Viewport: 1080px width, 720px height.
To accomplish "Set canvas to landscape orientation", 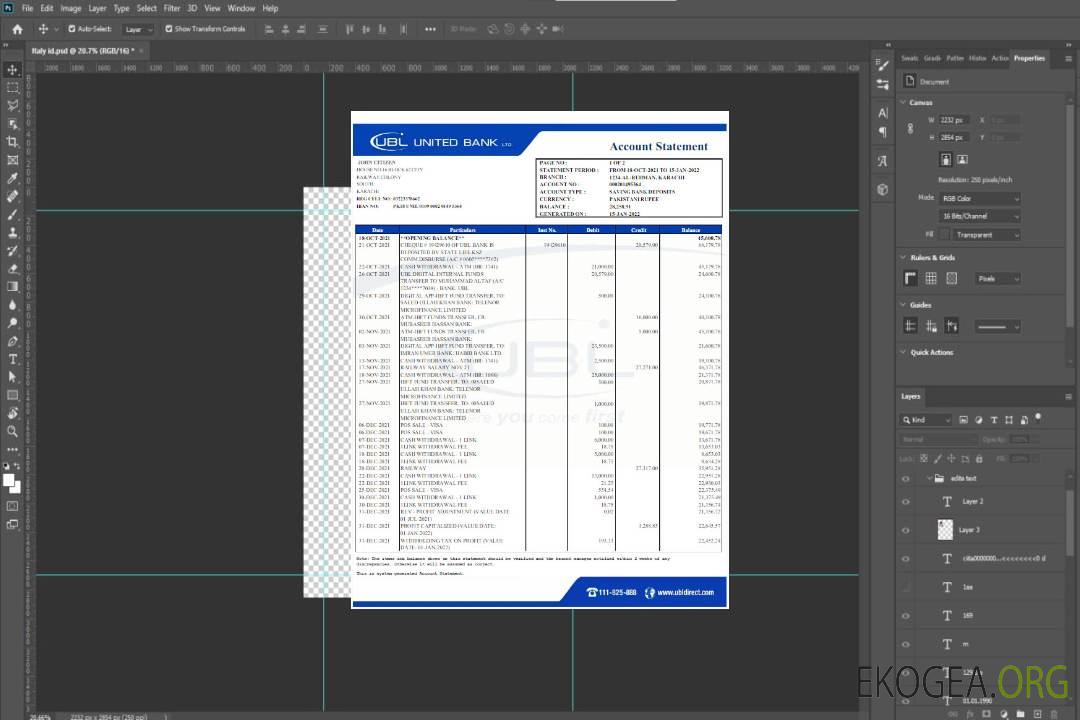I will point(962,160).
